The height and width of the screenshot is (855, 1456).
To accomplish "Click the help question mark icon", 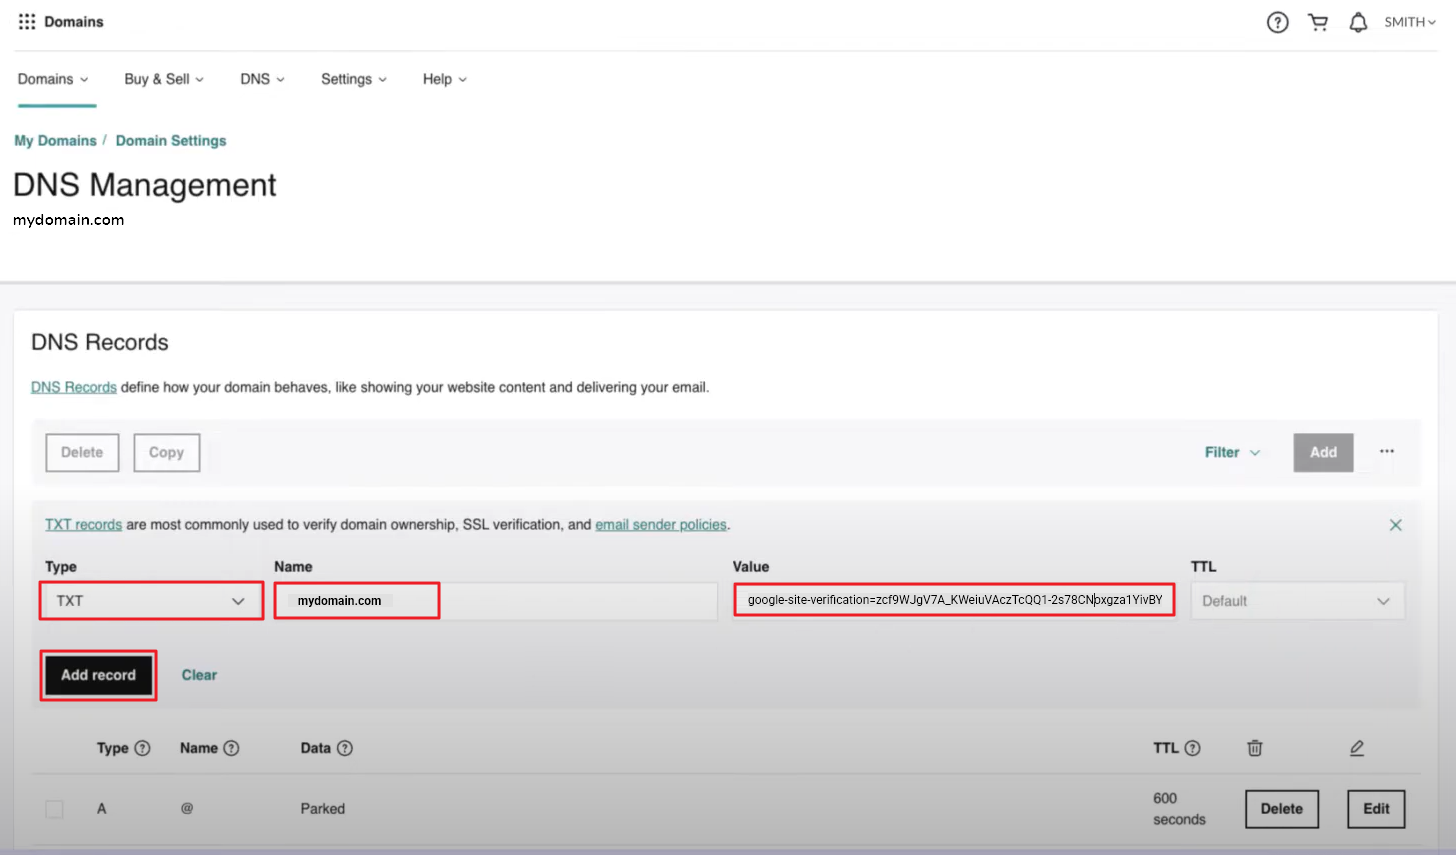I will click(1277, 21).
